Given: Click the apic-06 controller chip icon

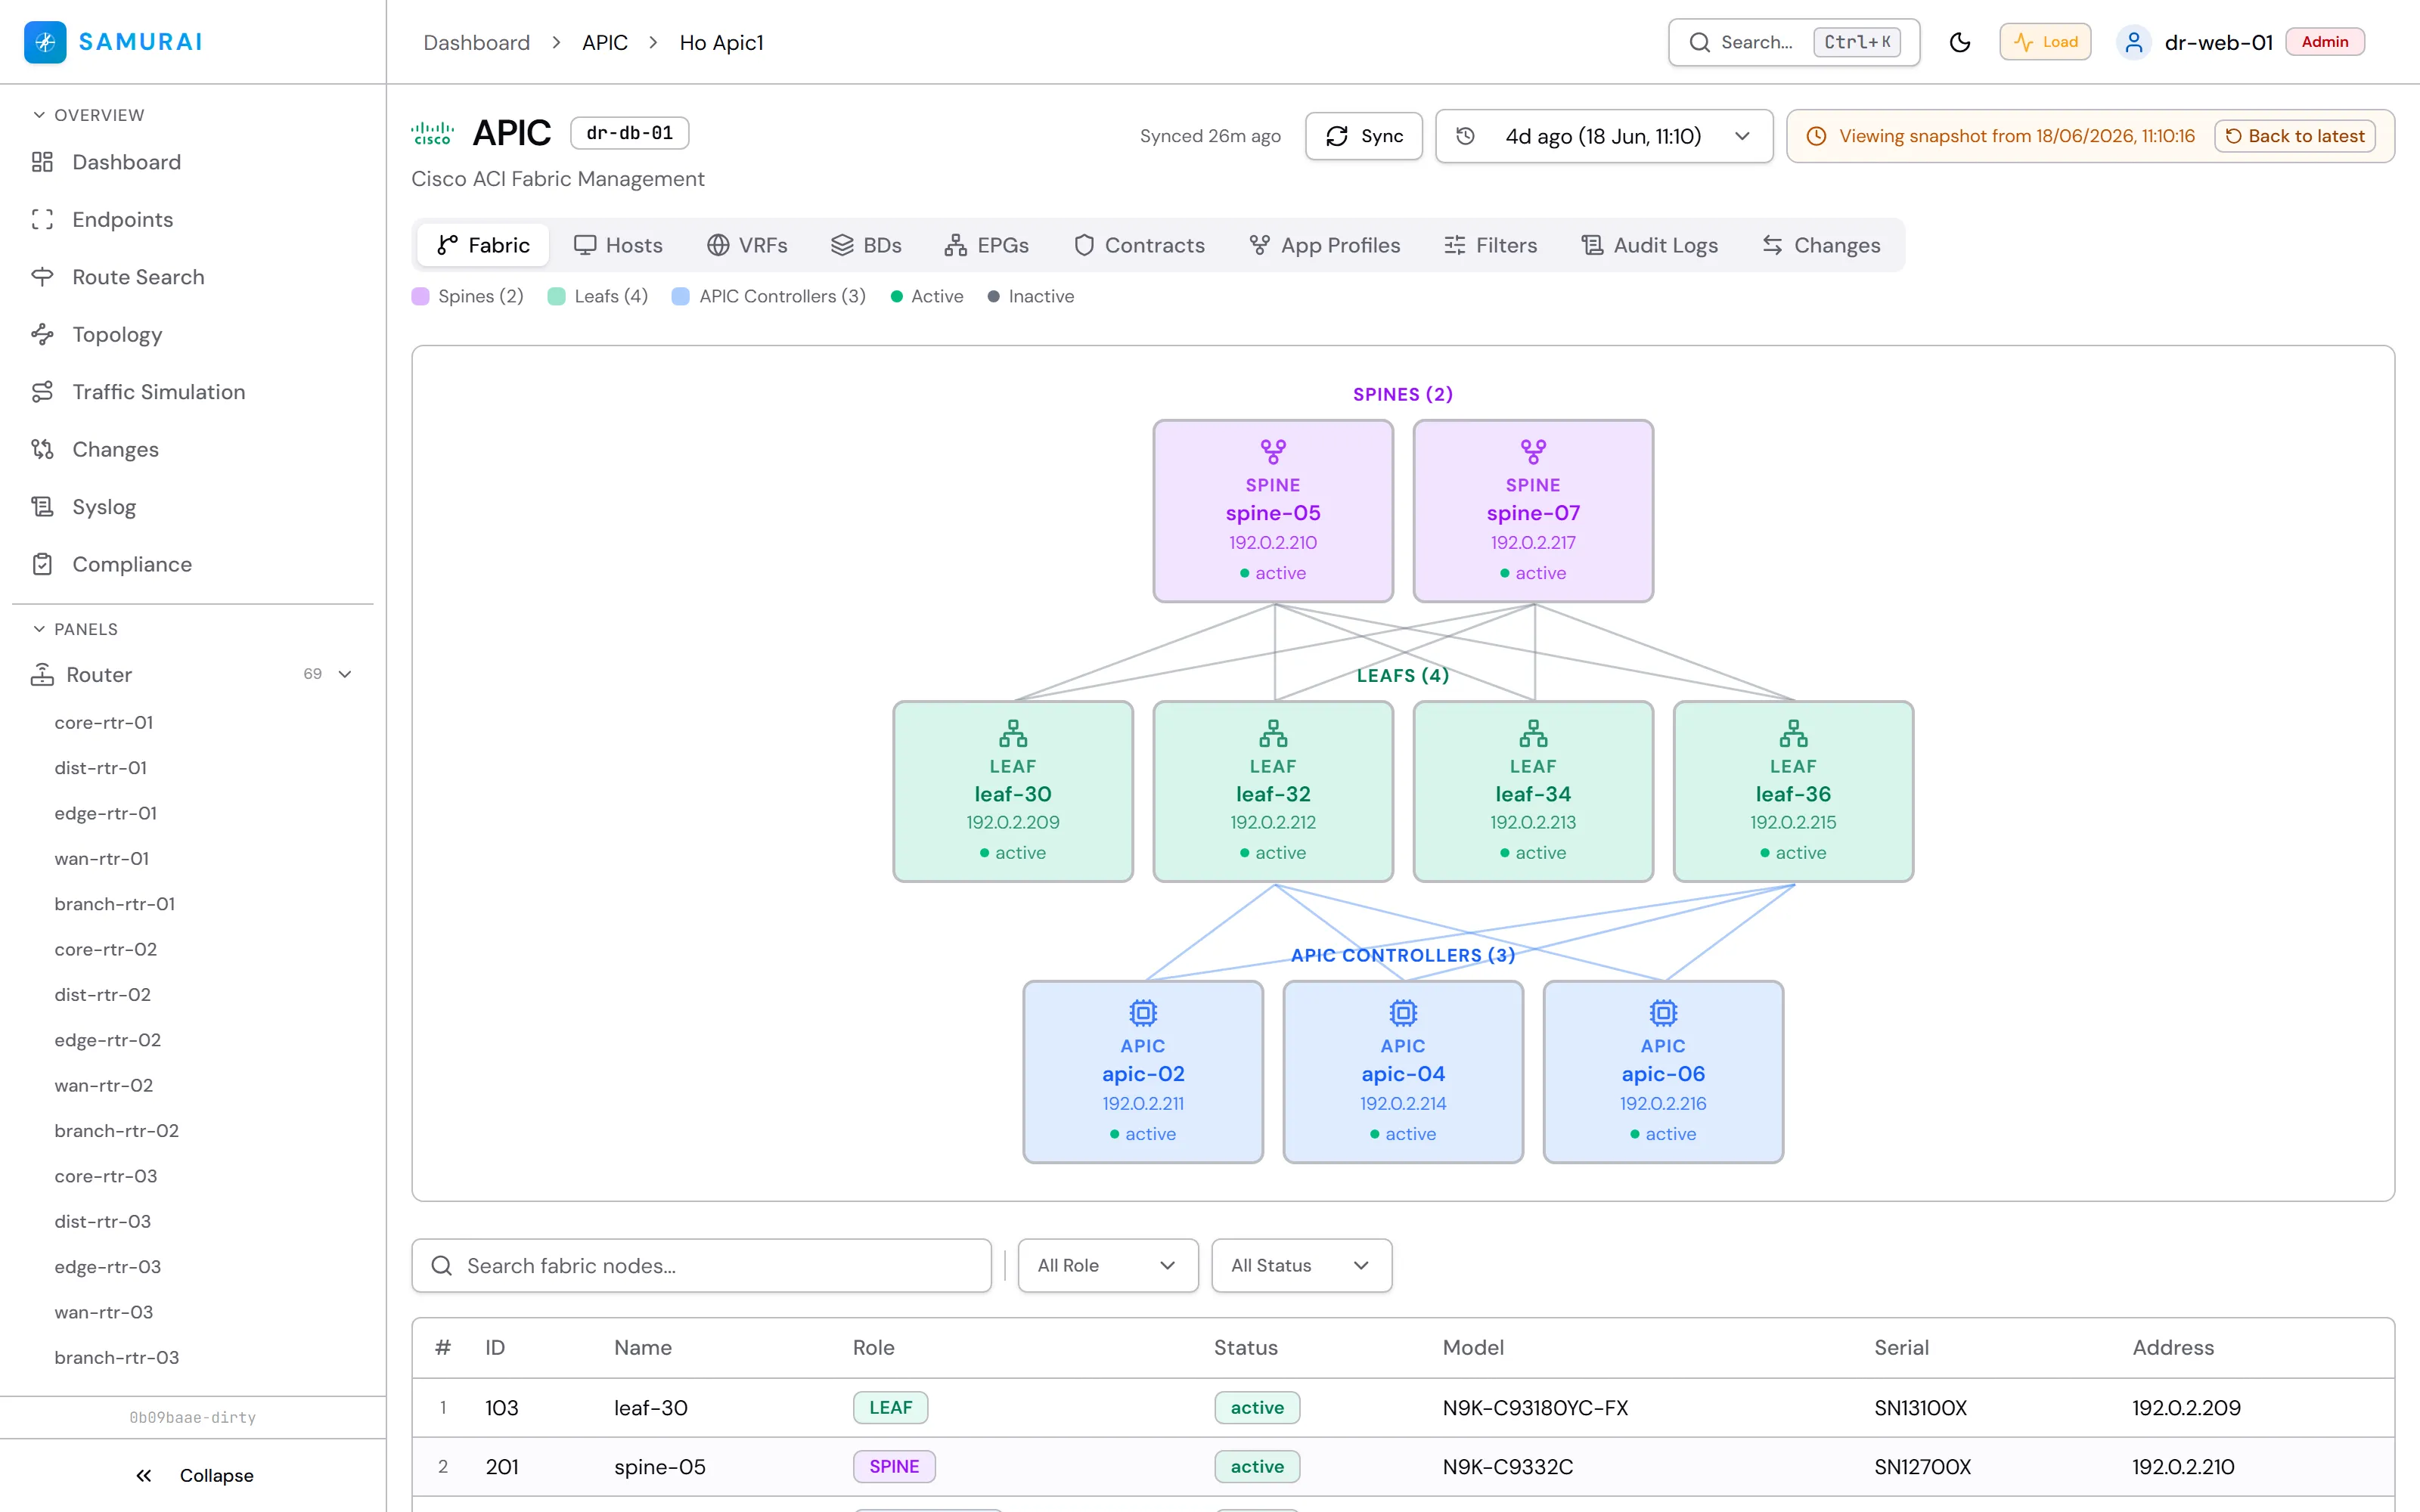Looking at the screenshot, I should [x=1663, y=1013].
